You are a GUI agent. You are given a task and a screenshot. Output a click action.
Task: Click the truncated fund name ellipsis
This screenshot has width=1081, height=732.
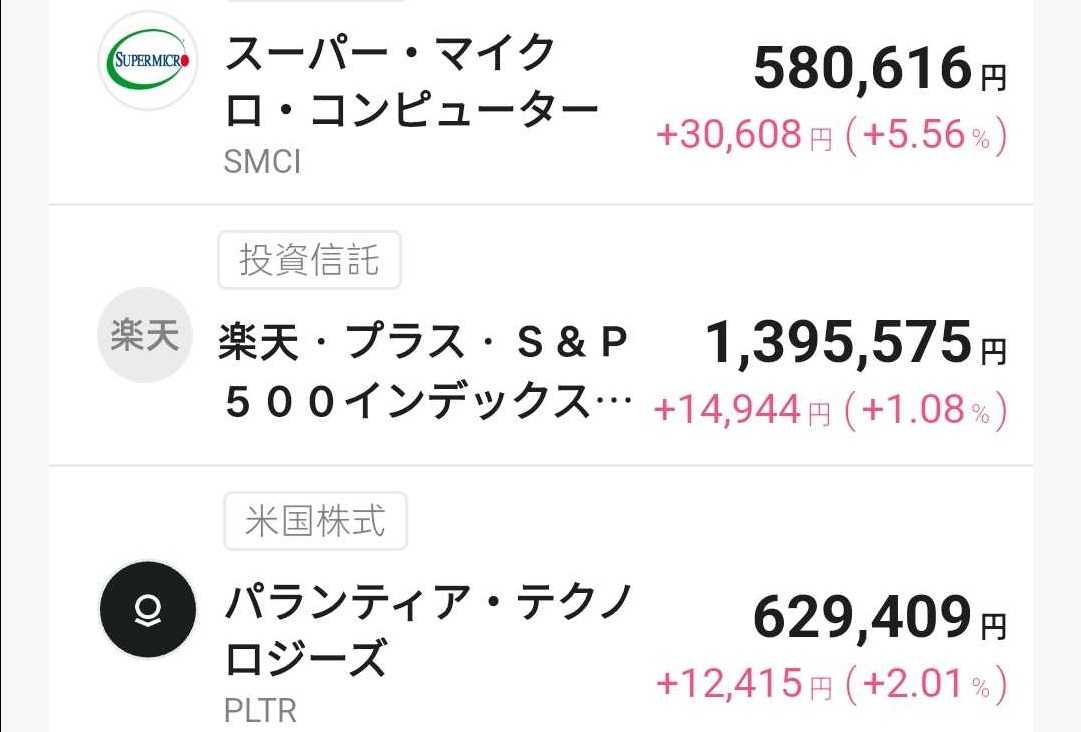[613, 402]
